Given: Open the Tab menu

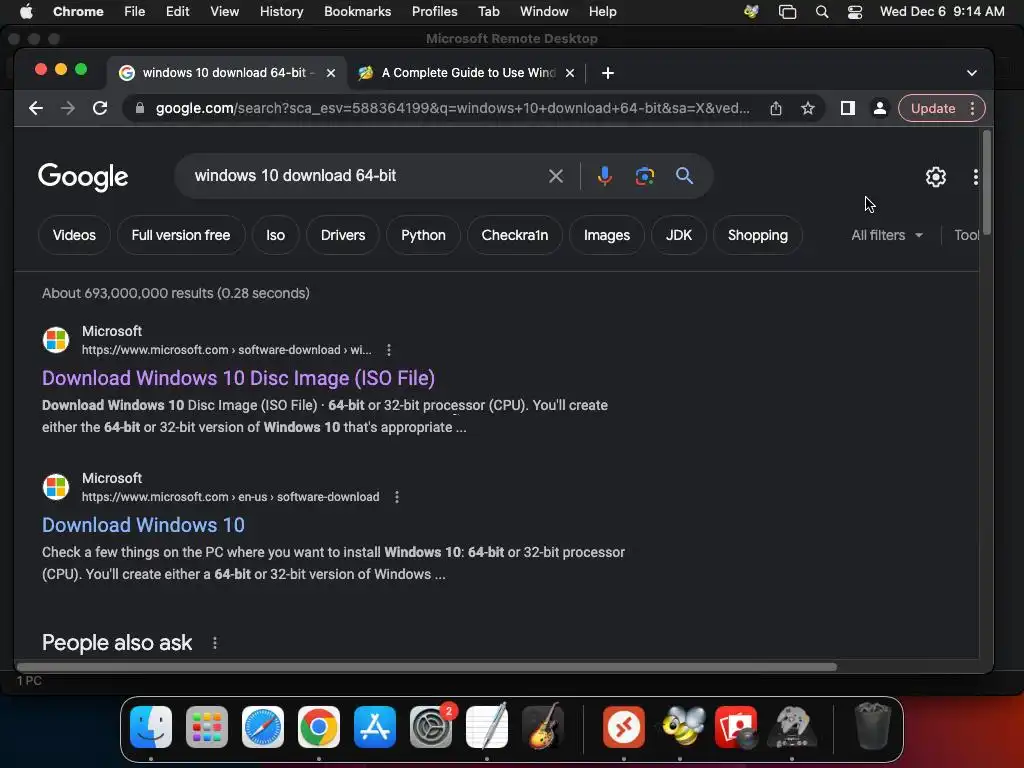Looking at the screenshot, I should (x=488, y=12).
